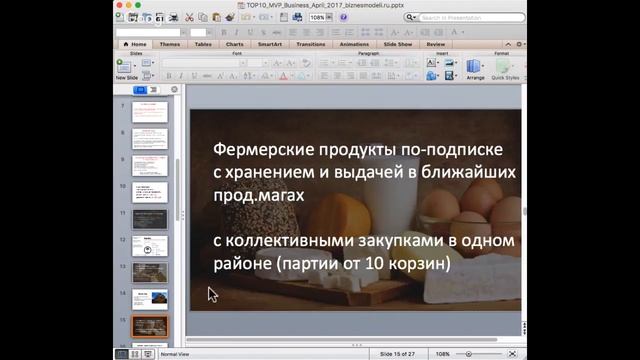The image size is (640, 360).
Task: Click the ribbon Increase Font Size icon
Action: 277,63
